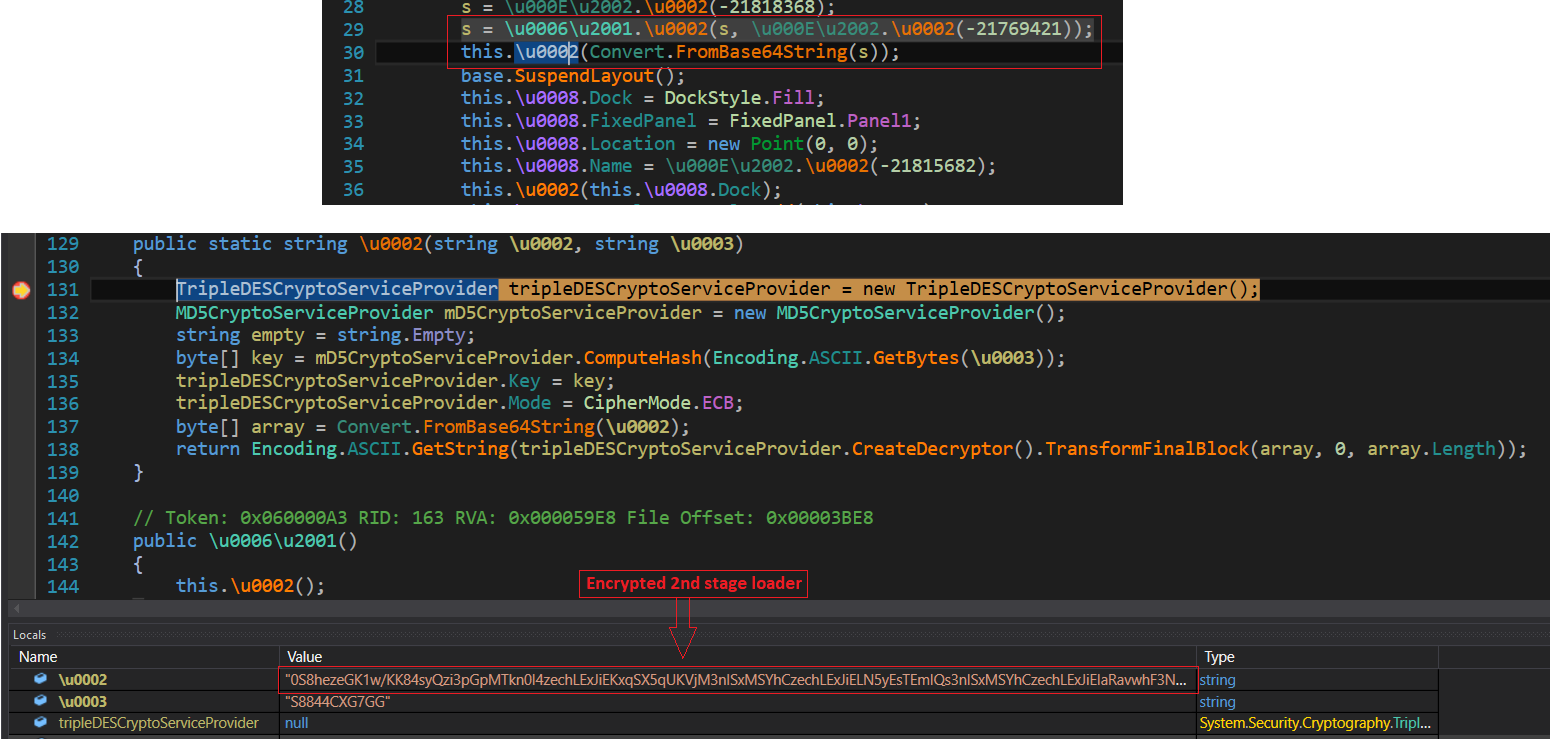This screenshot has width=1550, height=739.
Task: Click the highlighted \u0002 call on line 30
Action: coord(546,52)
